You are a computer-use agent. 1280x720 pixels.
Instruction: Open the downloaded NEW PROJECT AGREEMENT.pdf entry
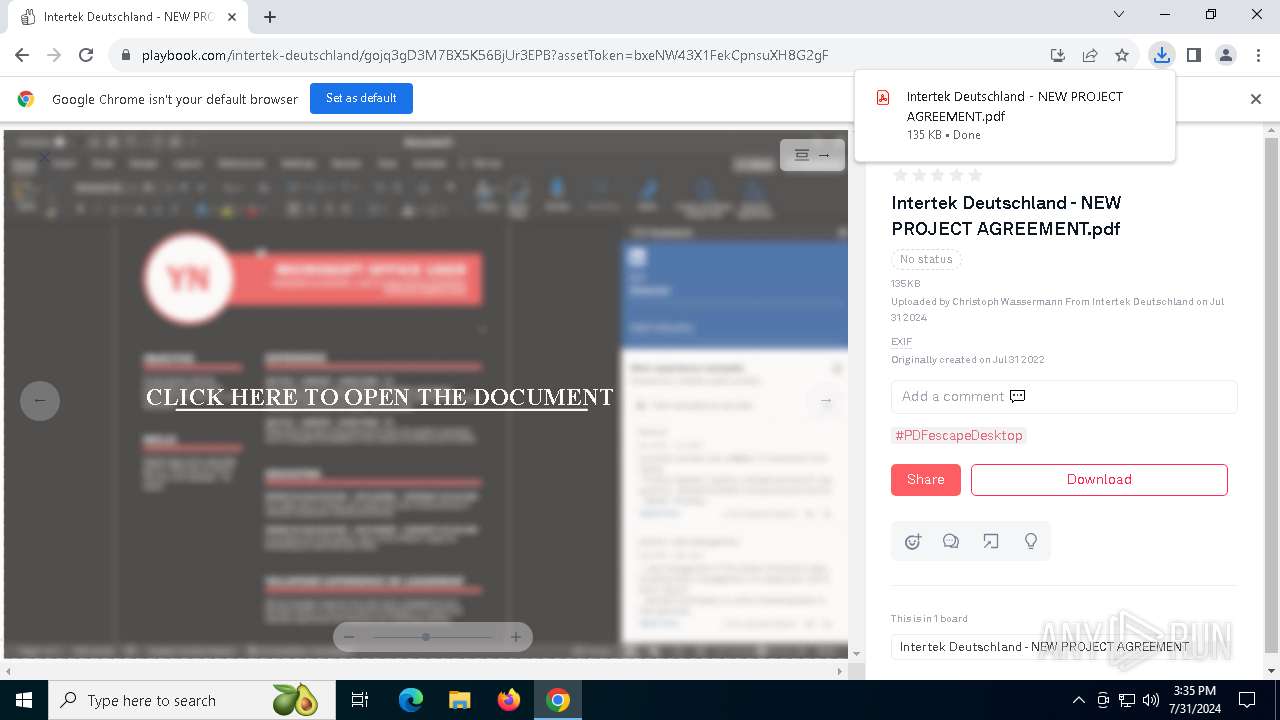1015,115
